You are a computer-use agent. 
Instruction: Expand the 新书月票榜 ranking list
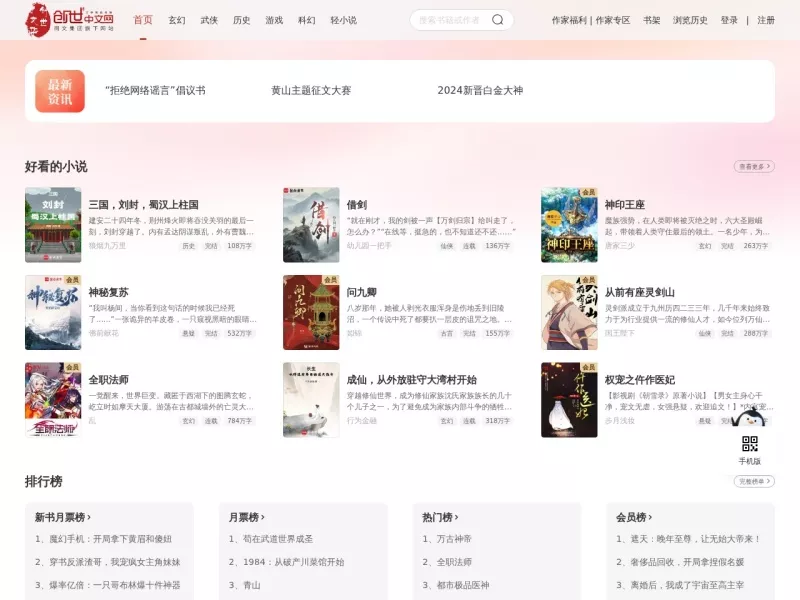pyautogui.click(x=62, y=517)
